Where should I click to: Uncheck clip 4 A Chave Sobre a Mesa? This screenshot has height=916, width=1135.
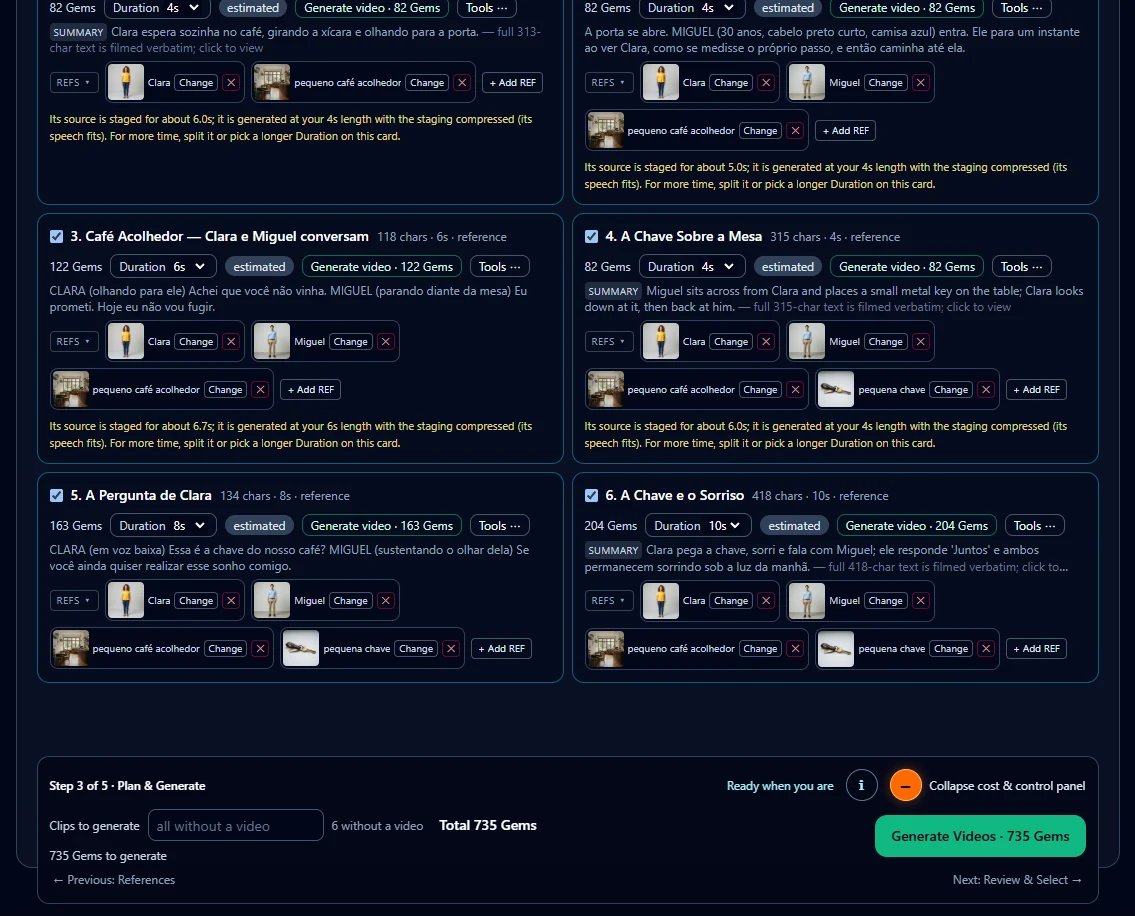pos(591,237)
